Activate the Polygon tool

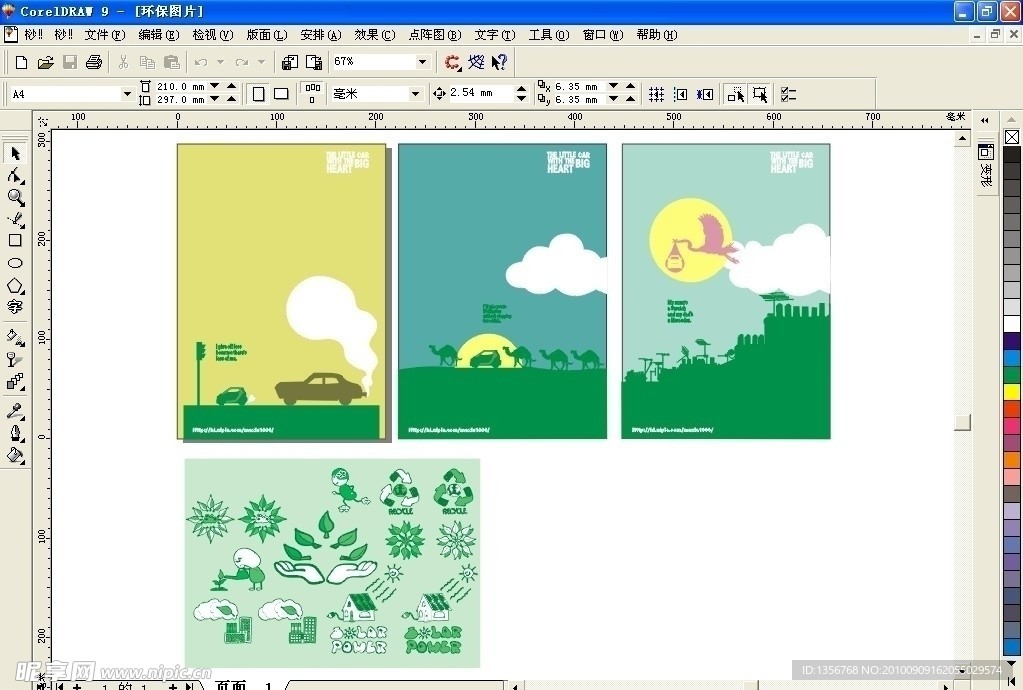tap(15, 285)
